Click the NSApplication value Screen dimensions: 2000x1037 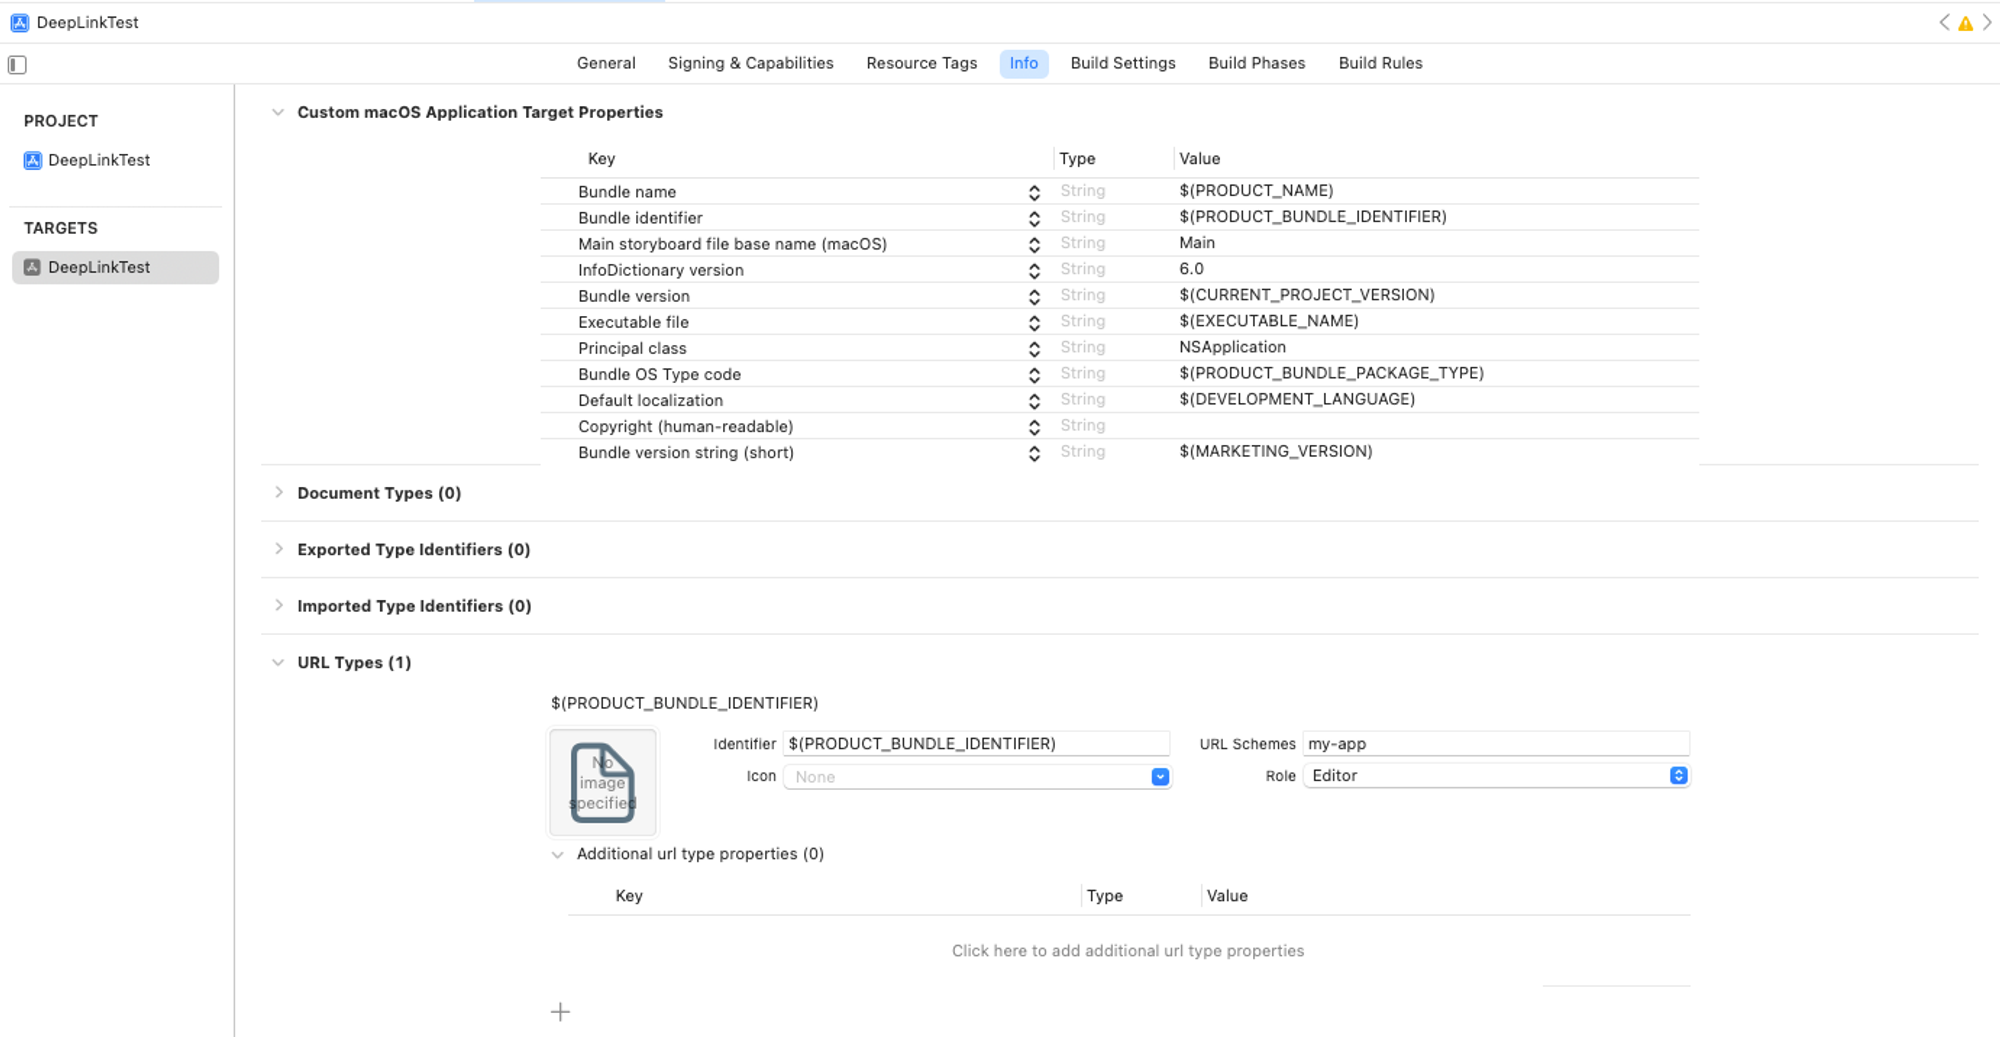1232,346
